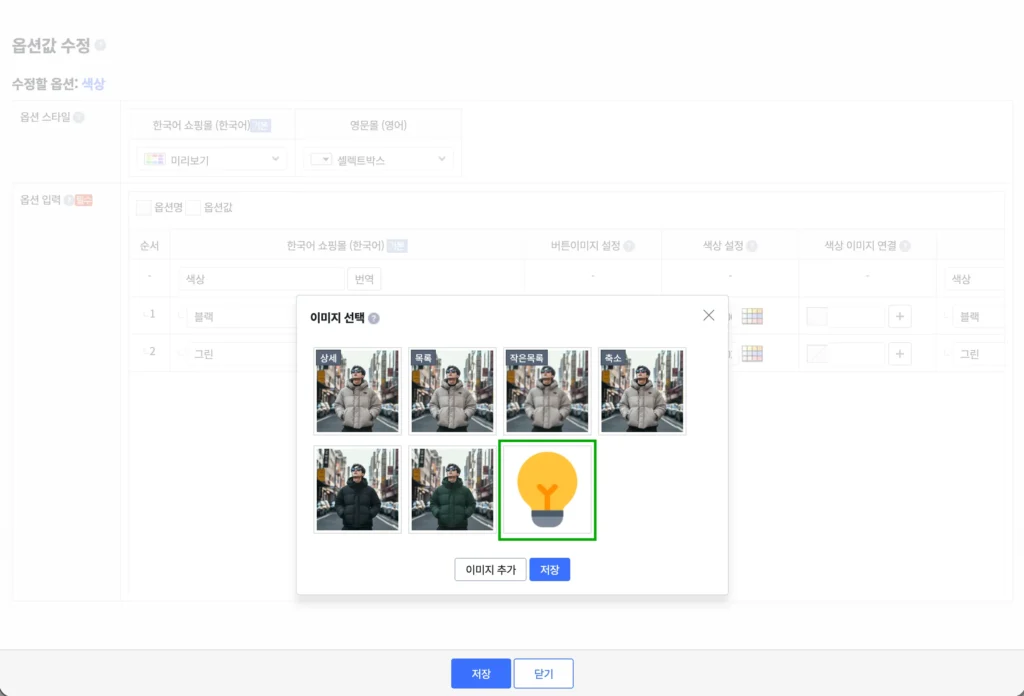Click help icon beside 색상 이미지 연결 header
Viewport: 1024px width, 696px height.
pyautogui.click(x=905, y=246)
